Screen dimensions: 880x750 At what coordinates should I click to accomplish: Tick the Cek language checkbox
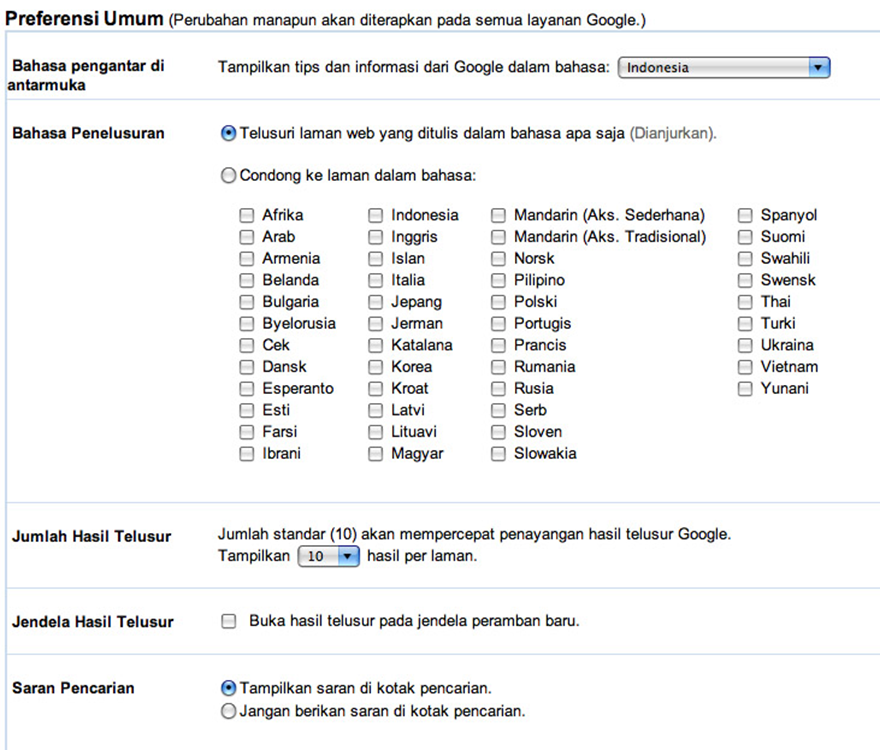[246, 345]
